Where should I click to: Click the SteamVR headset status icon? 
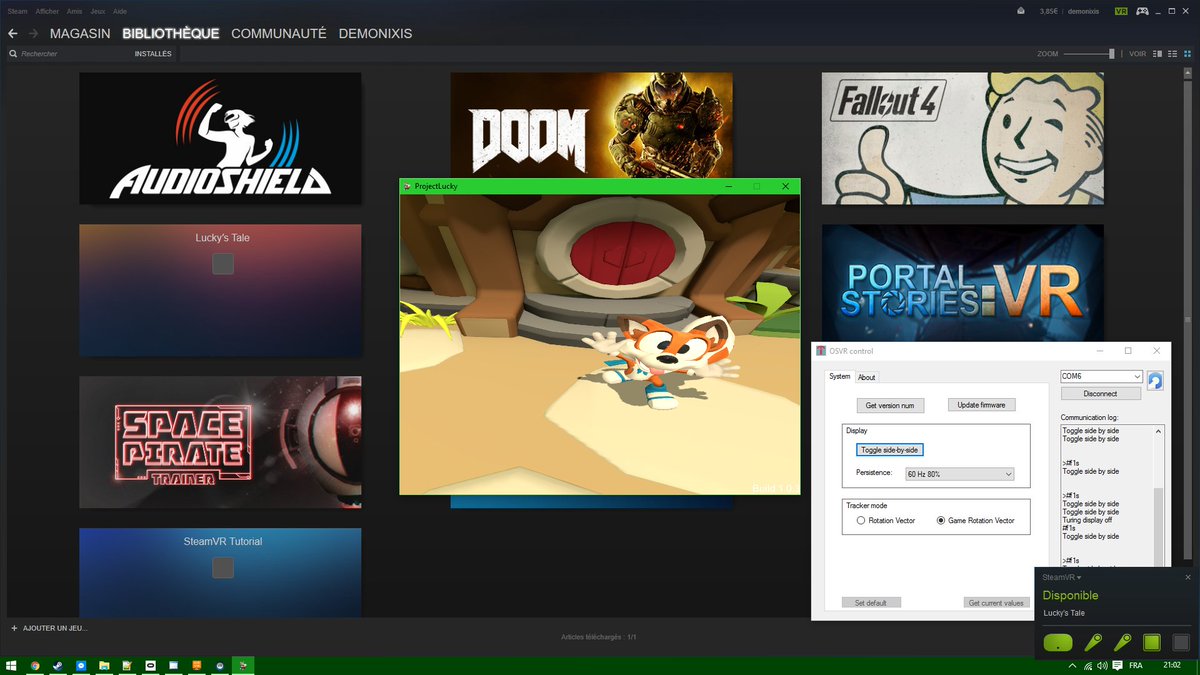(1057, 642)
